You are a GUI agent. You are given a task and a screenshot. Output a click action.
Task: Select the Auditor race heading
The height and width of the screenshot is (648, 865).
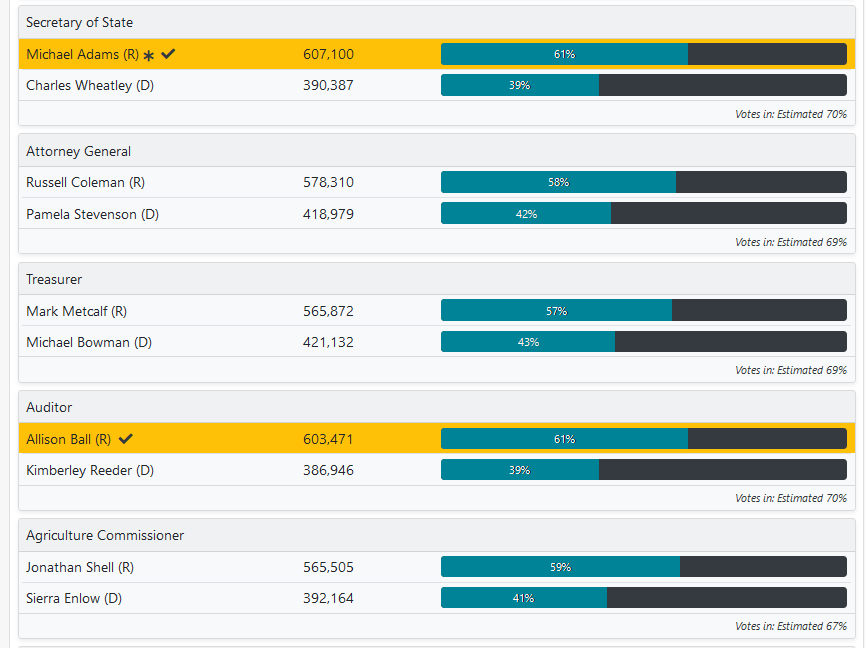click(49, 407)
